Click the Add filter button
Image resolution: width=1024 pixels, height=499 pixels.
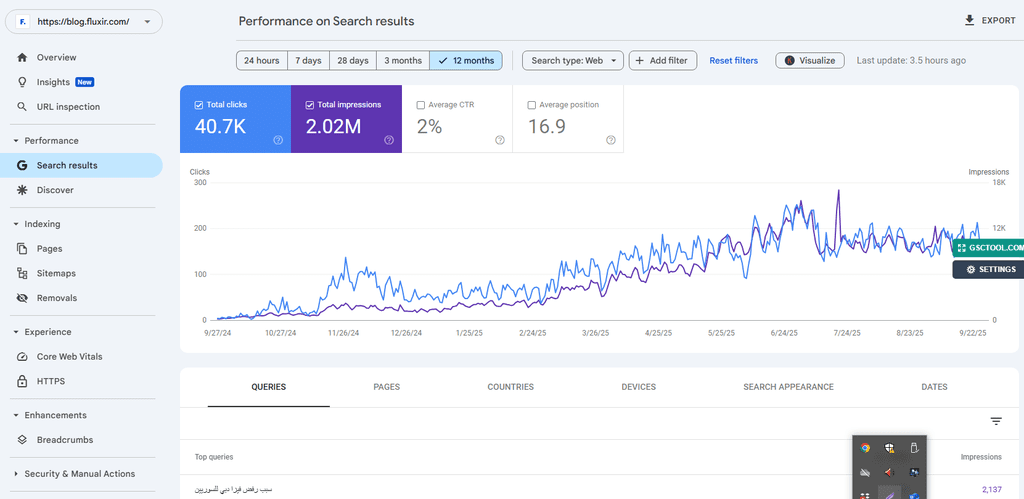click(x=663, y=61)
